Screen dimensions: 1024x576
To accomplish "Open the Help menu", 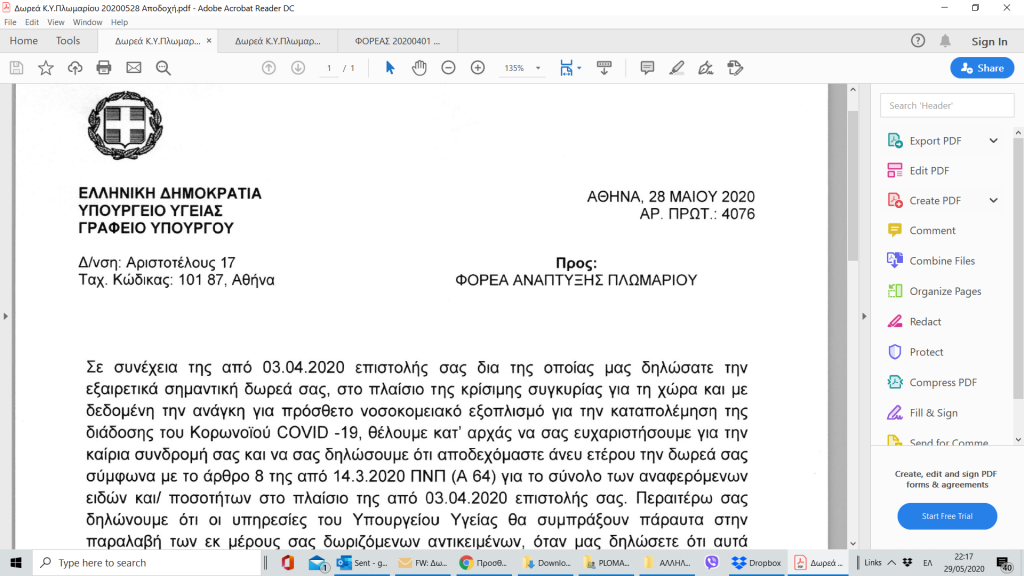I will coord(120,22).
